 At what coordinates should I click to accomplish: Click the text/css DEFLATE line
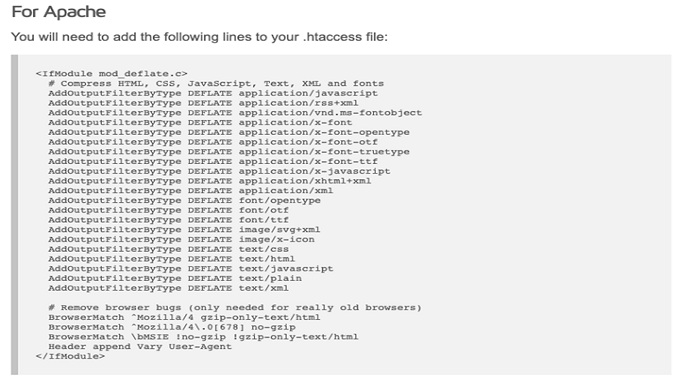(169, 249)
